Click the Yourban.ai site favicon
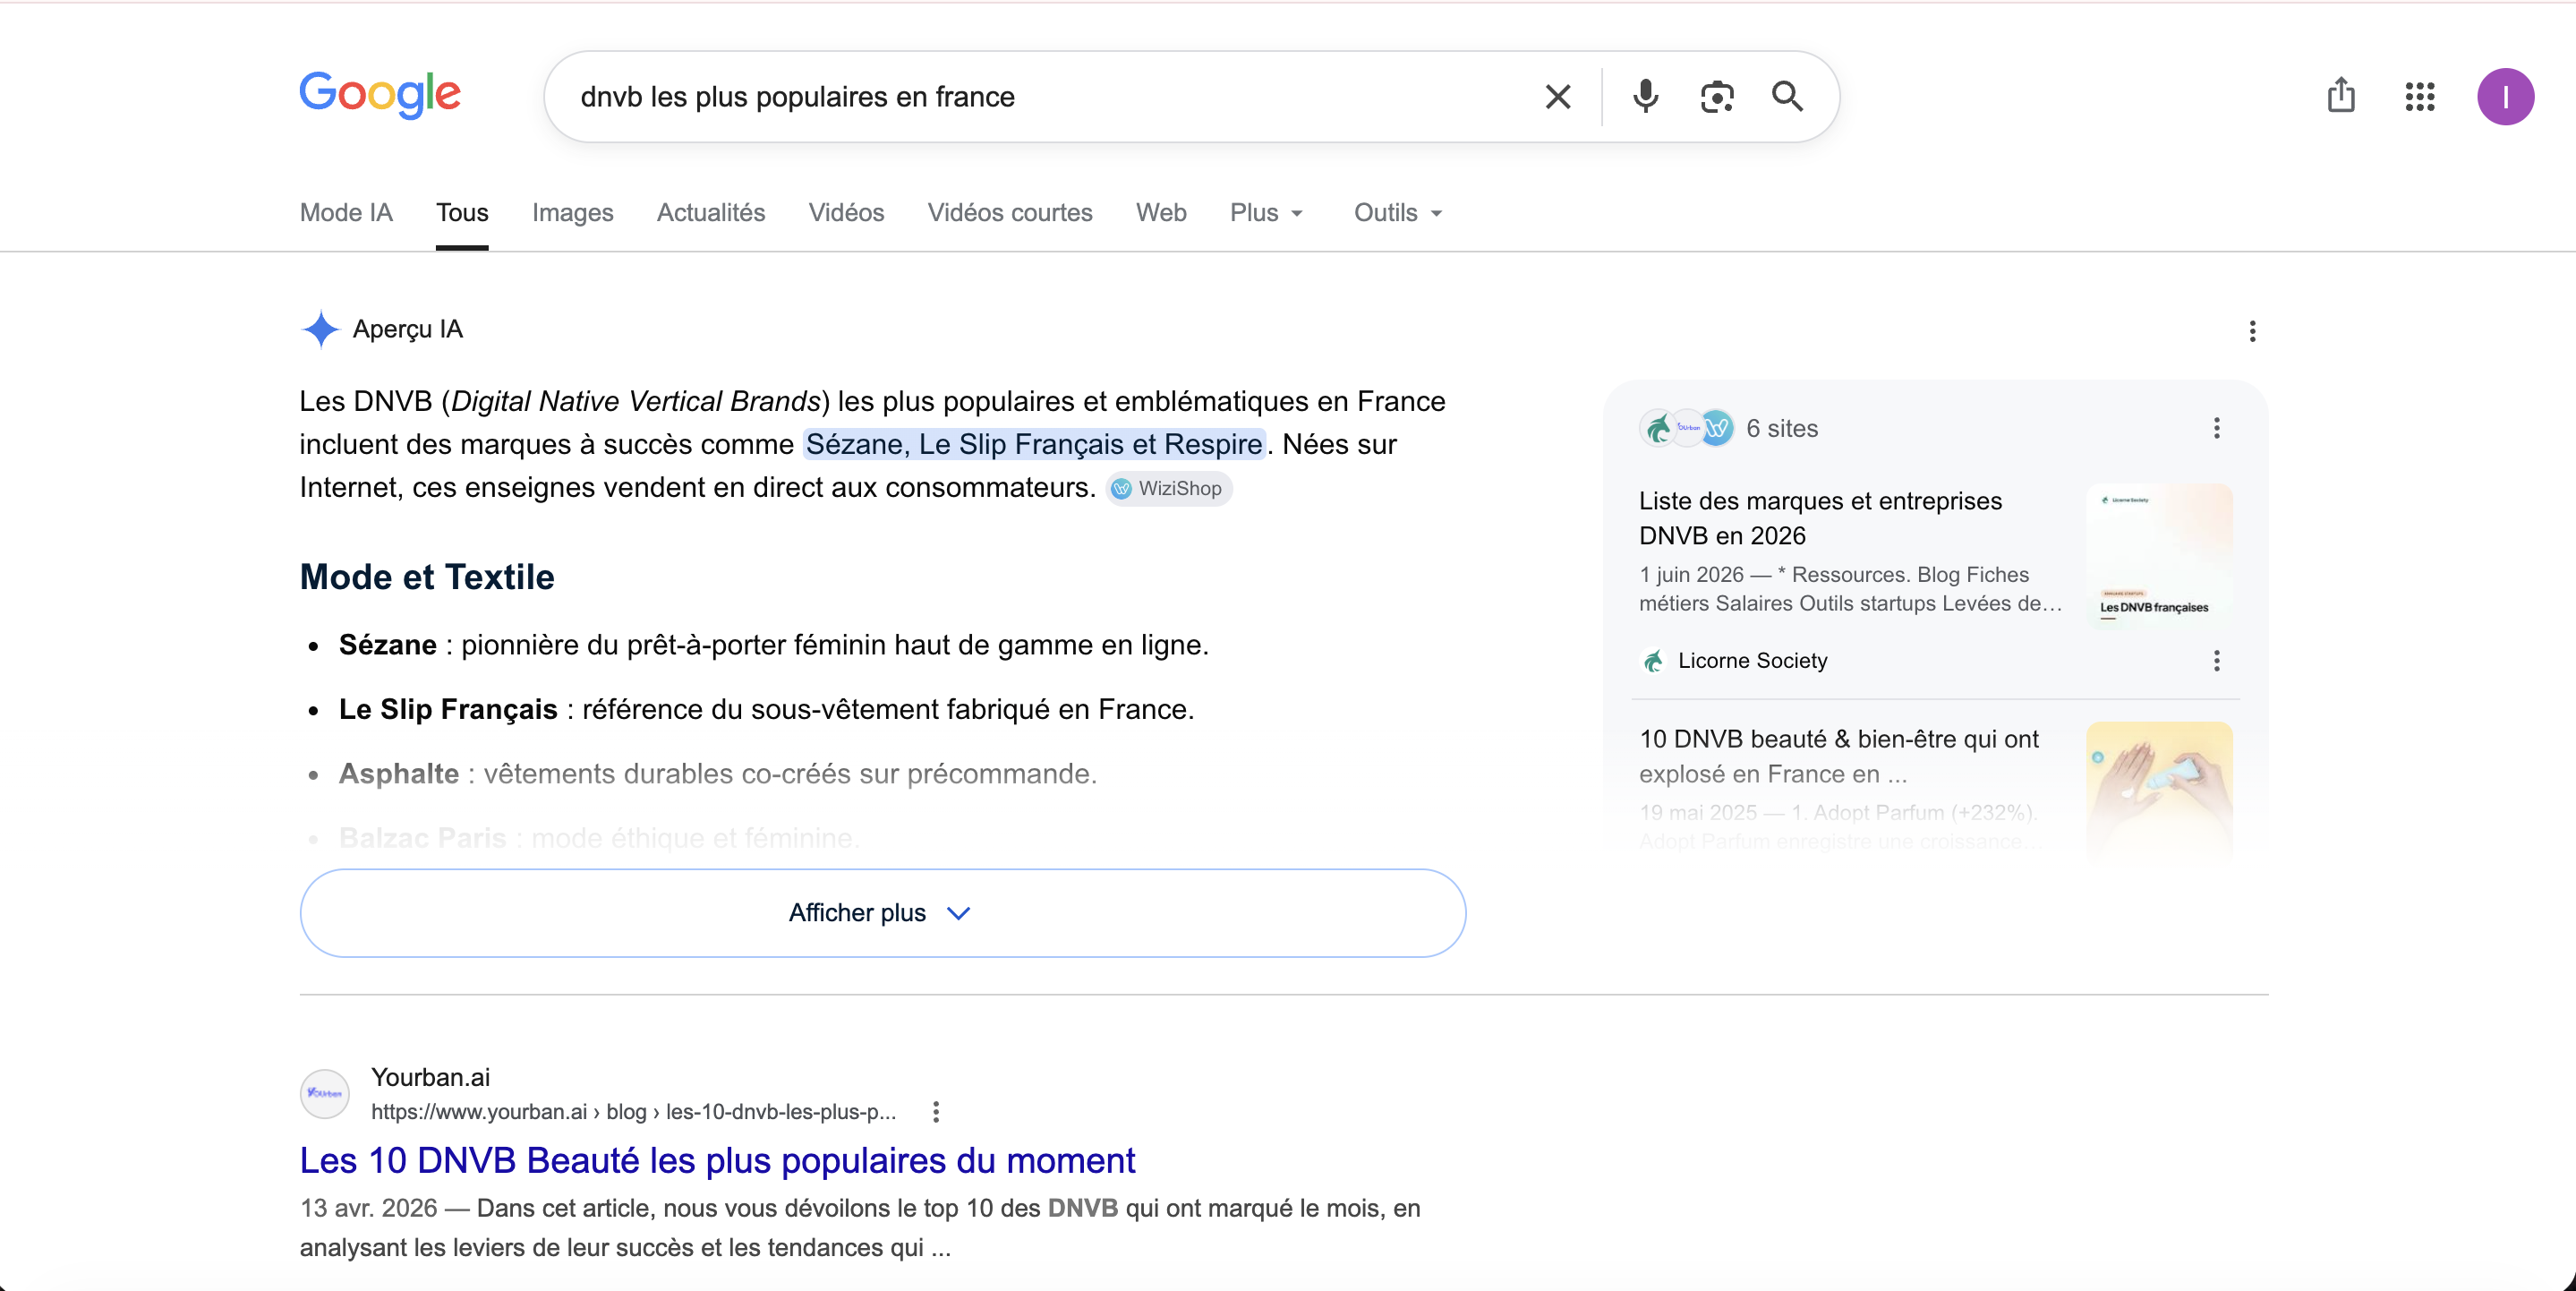 (324, 1093)
